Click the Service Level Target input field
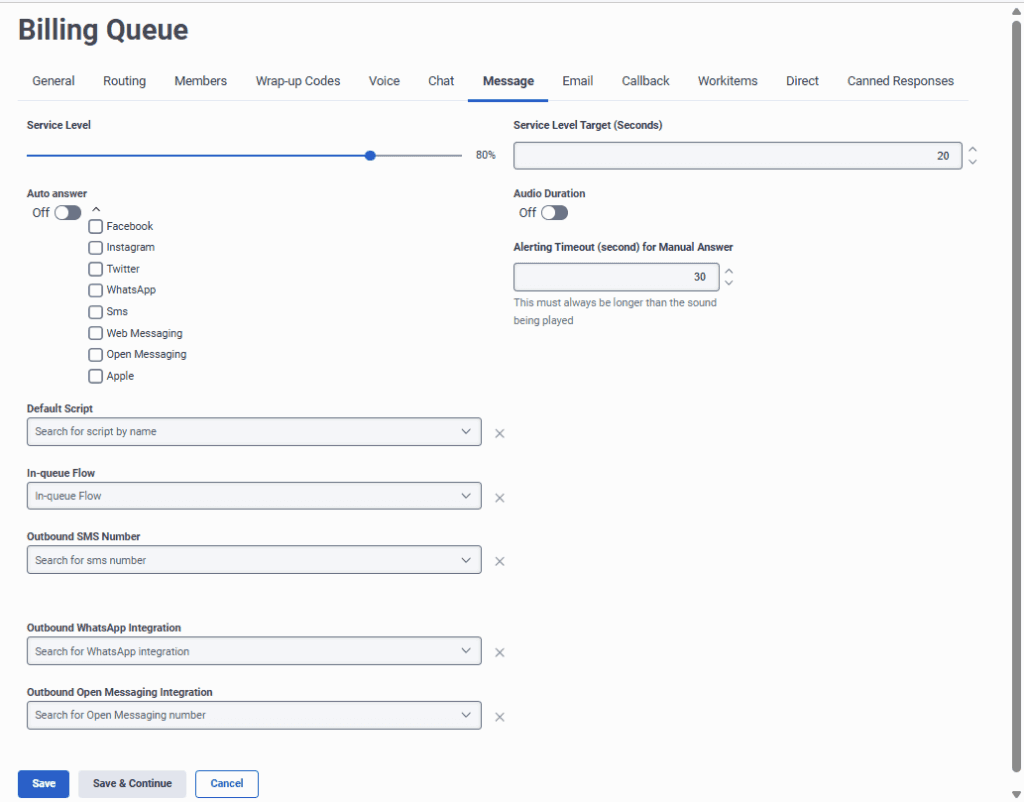This screenshot has width=1024, height=802. pos(737,155)
